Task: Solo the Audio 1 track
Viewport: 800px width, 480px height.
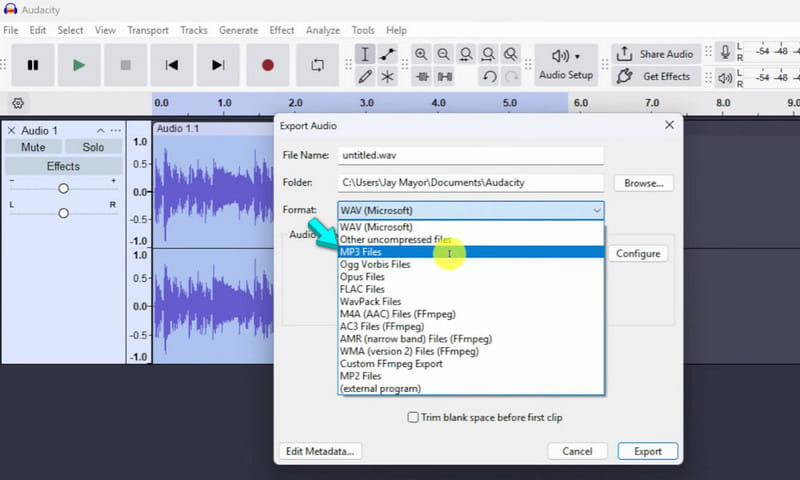Action: tap(93, 147)
